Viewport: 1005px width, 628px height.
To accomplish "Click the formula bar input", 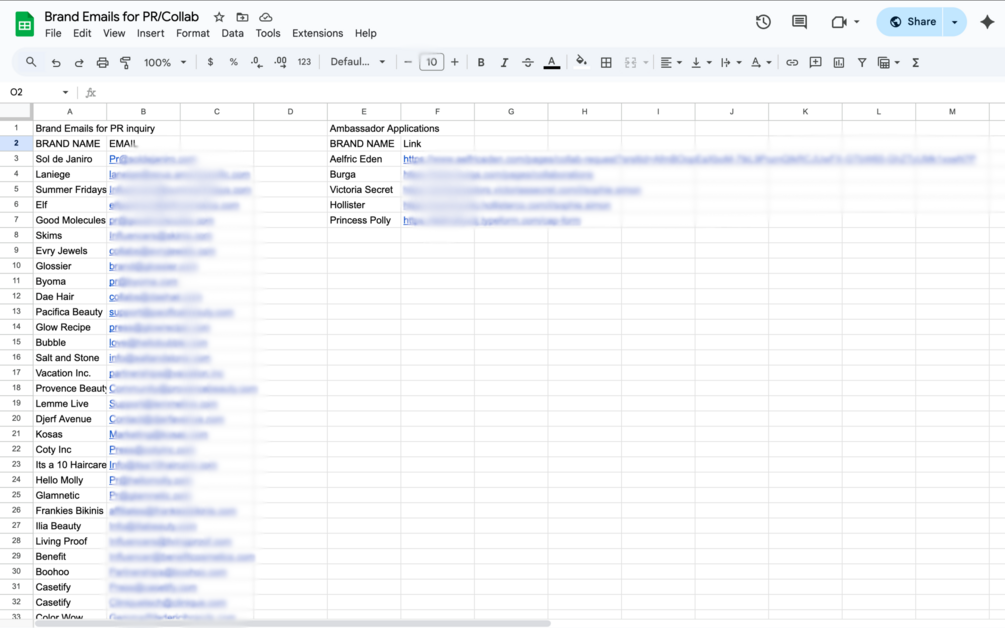I will 551,92.
